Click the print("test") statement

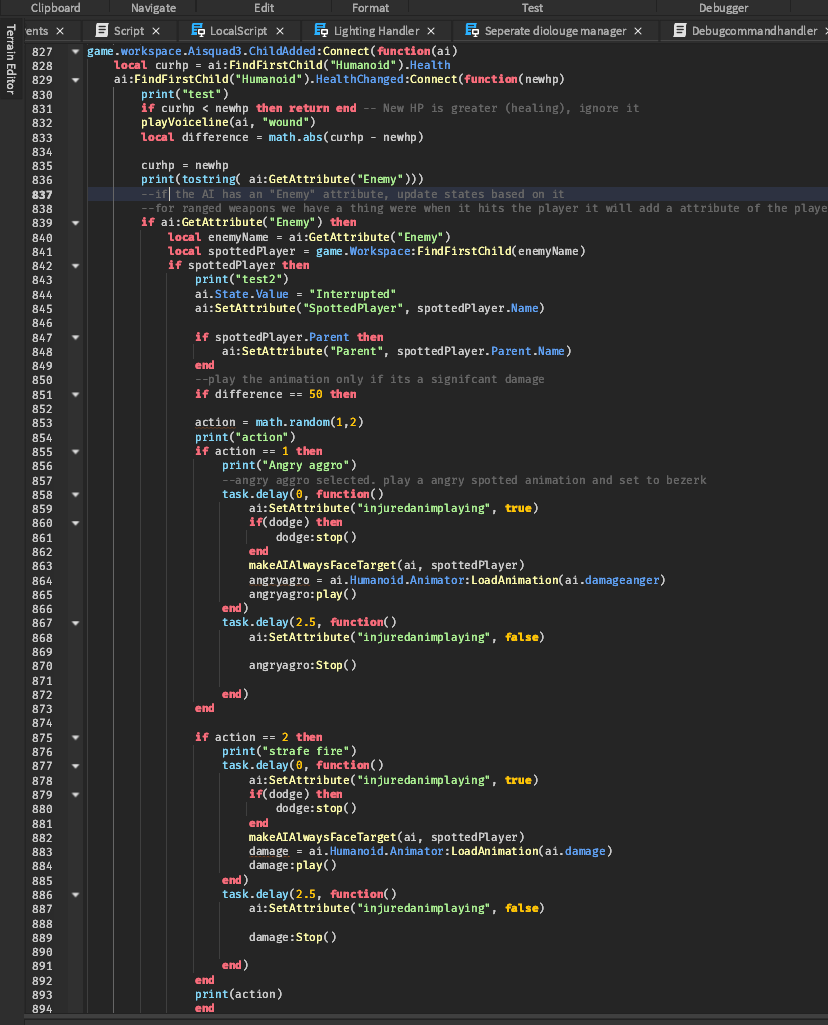tap(185, 94)
